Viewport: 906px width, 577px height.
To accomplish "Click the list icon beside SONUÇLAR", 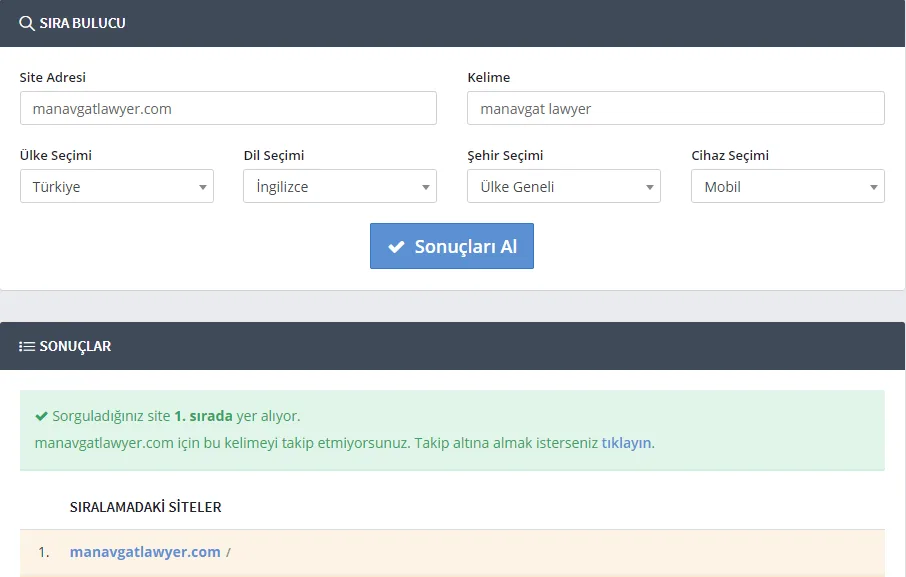I will (27, 347).
